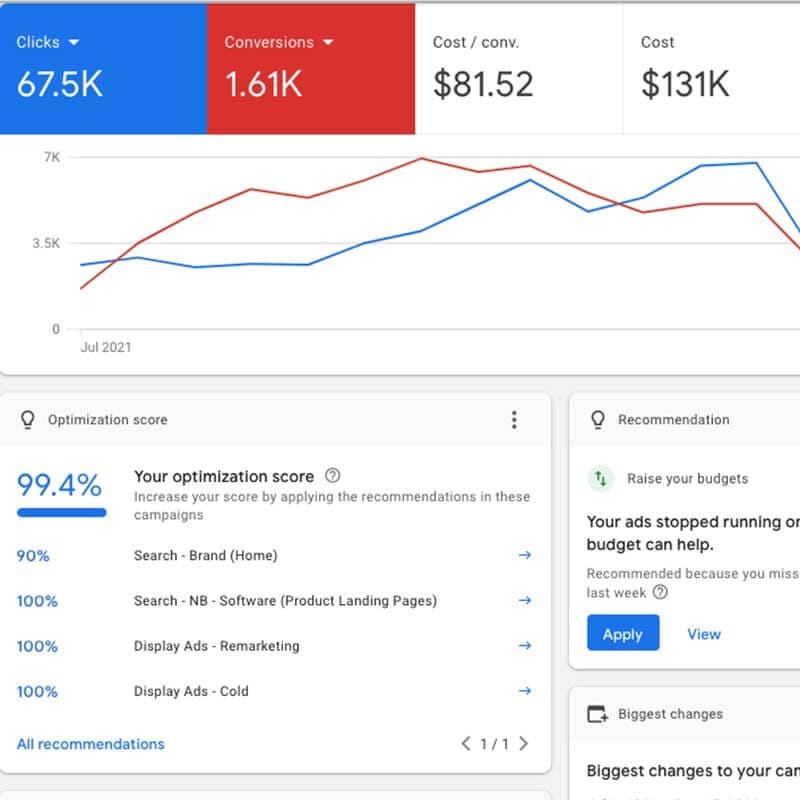Click the Raise your budgets arrows icon

[600, 478]
